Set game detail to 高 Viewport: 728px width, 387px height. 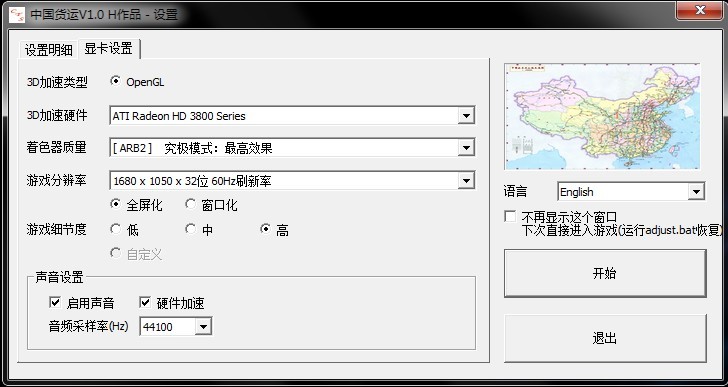tap(265, 229)
